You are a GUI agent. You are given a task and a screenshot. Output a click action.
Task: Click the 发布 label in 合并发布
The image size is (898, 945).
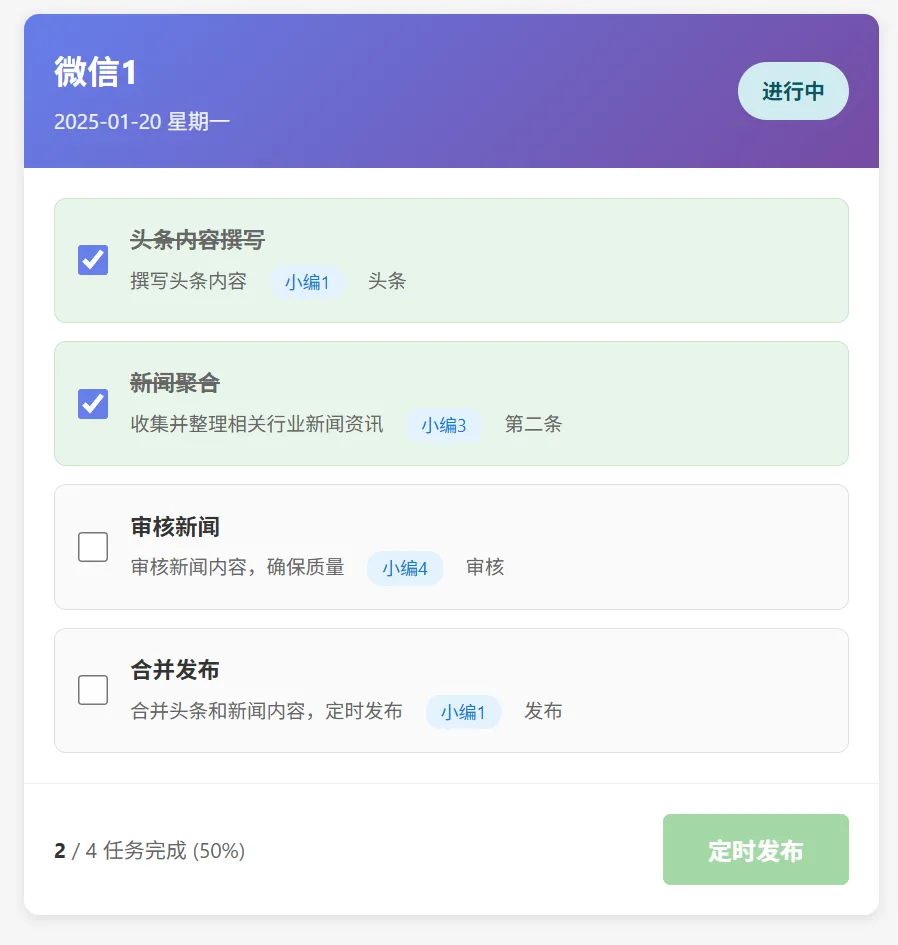tap(543, 712)
